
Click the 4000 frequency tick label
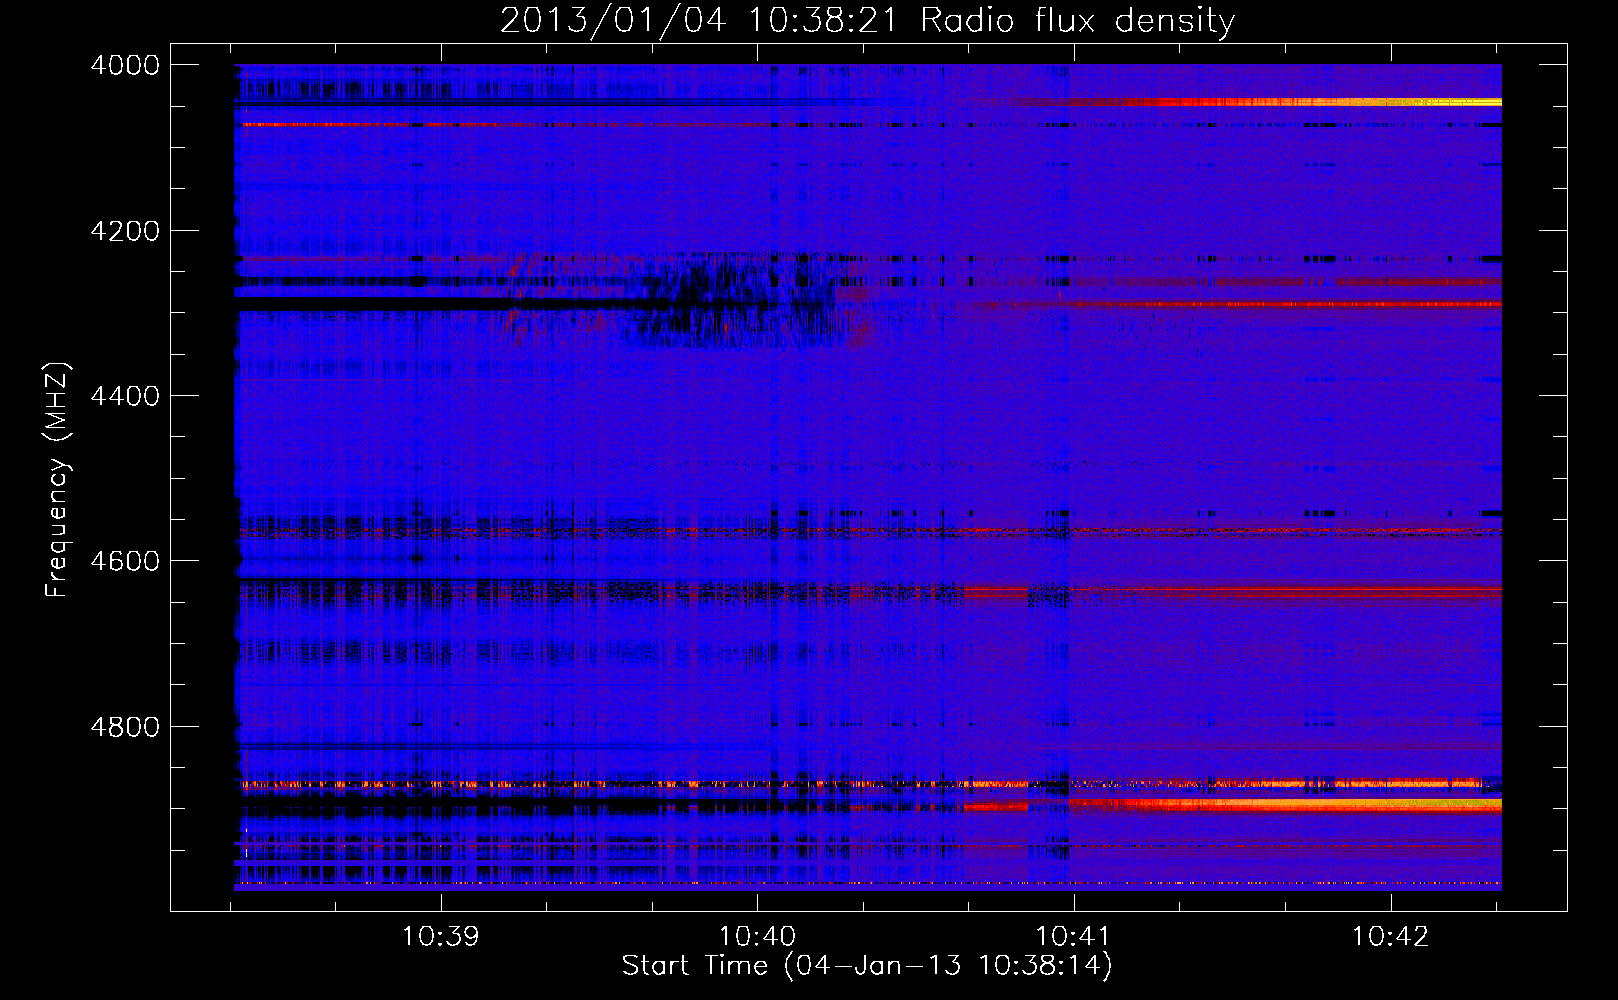125,65
